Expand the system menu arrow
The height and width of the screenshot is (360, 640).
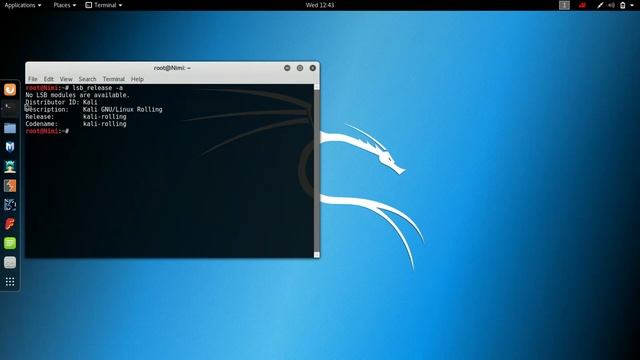tap(632, 5)
